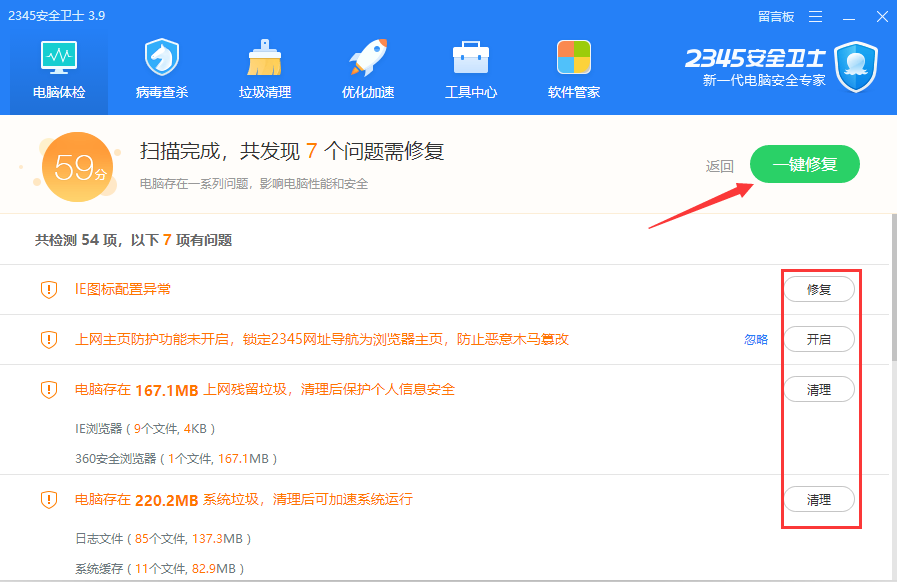This screenshot has height=582, width=897.
Task: Select the 软件管家 tab label
Action: (574, 92)
